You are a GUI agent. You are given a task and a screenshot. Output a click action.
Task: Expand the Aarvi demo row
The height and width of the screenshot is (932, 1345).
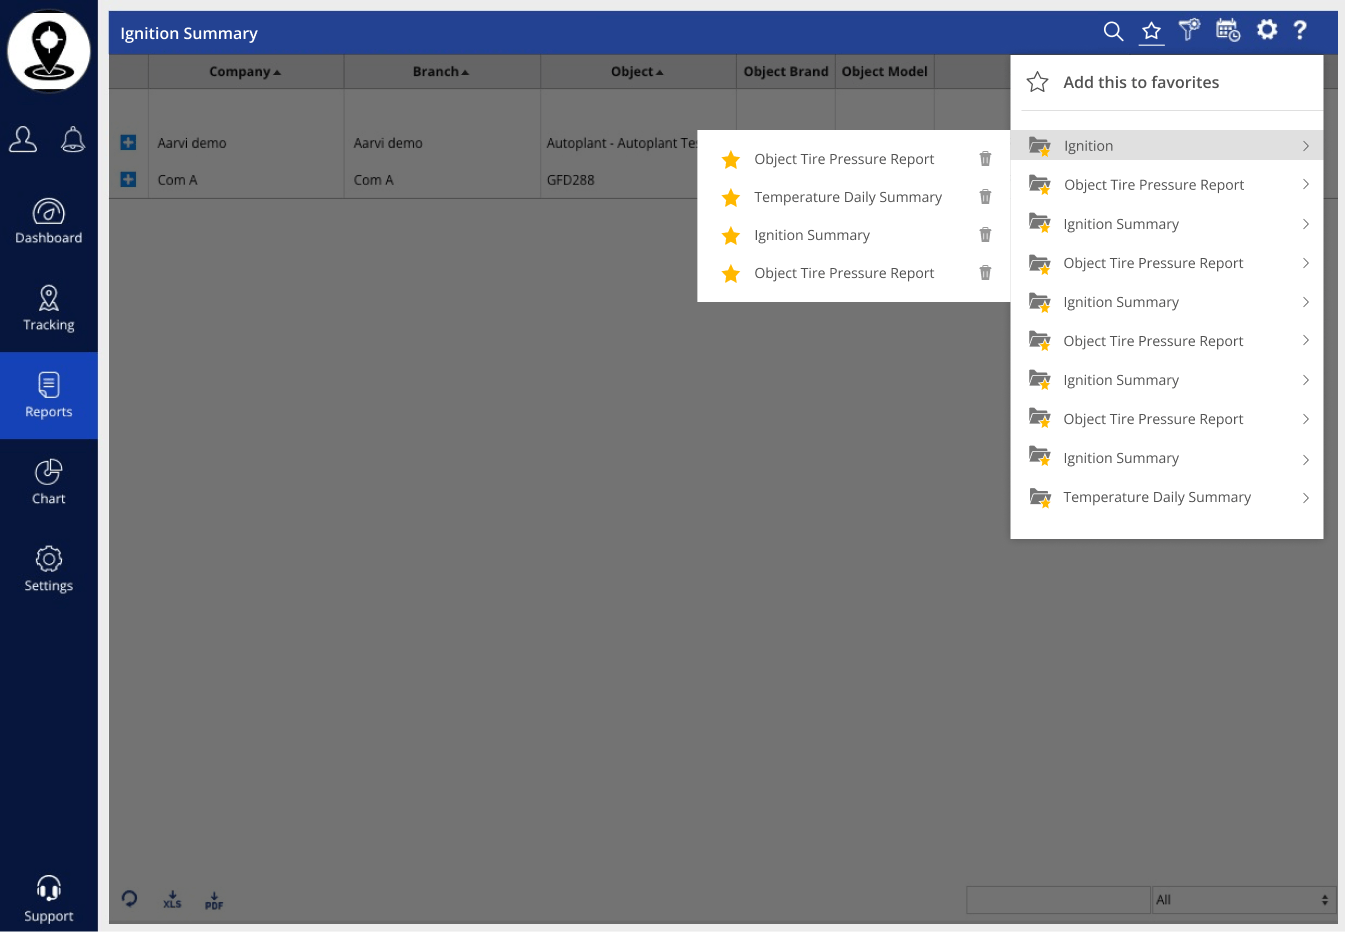click(x=128, y=143)
